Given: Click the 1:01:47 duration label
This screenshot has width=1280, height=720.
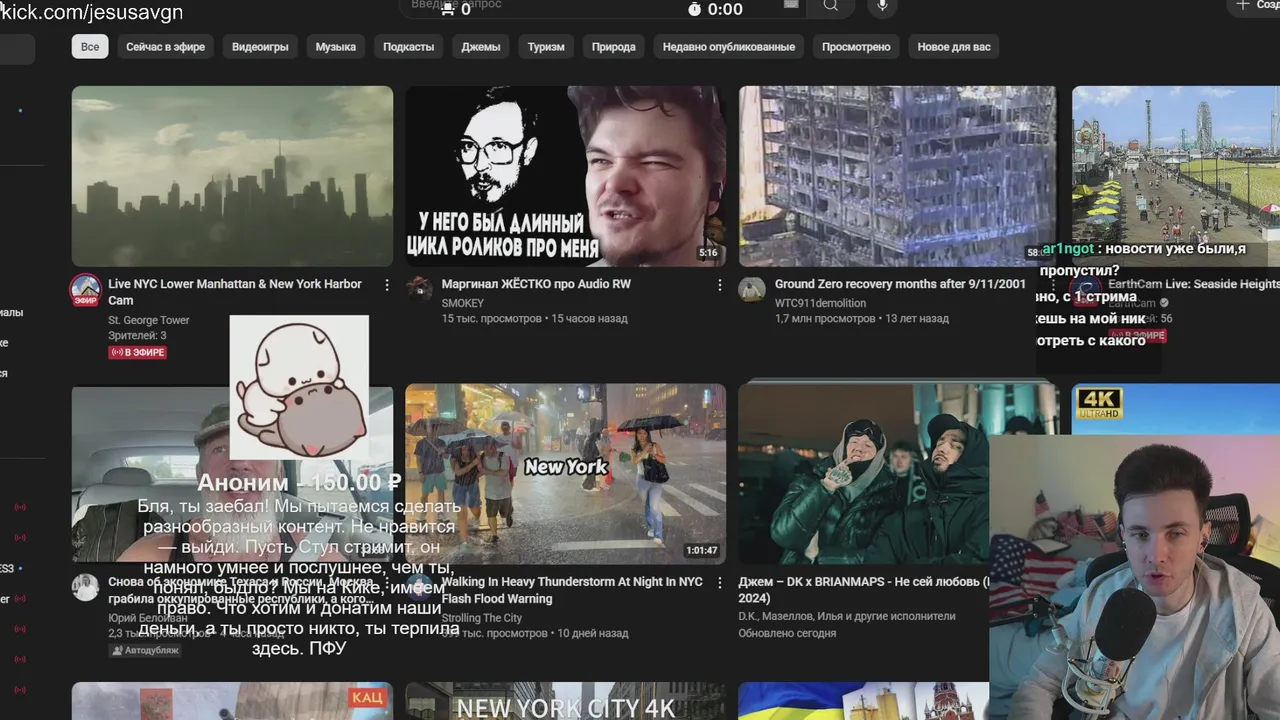Looking at the screenshot, I should point(701,551).
